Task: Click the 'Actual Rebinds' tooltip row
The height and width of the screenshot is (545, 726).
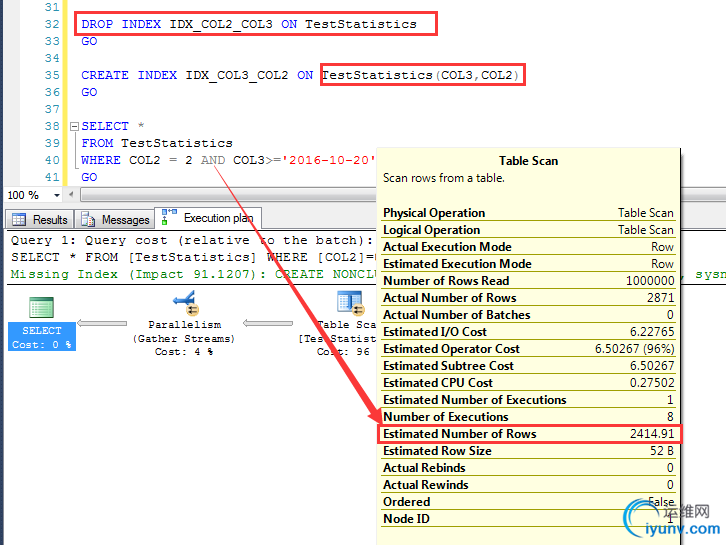Action: tap(528, 468)
